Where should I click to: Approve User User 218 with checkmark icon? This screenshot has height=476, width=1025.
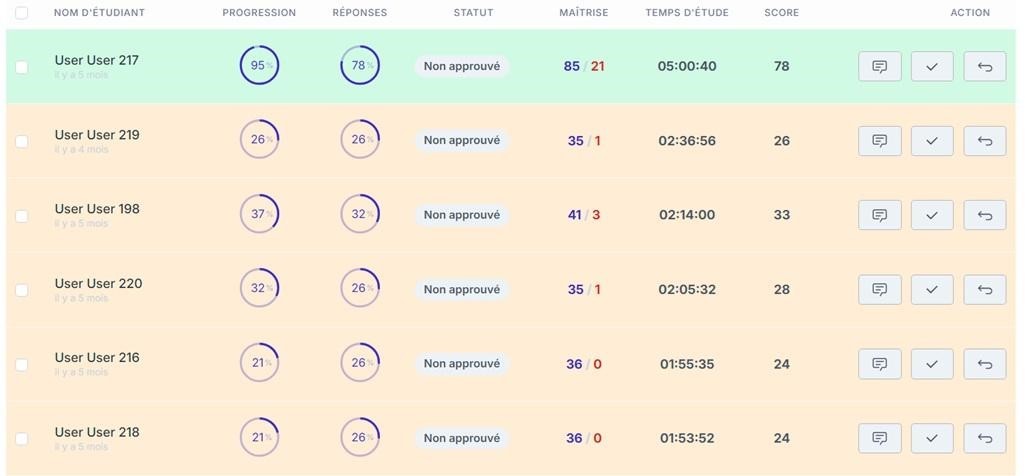pos(932,438)
